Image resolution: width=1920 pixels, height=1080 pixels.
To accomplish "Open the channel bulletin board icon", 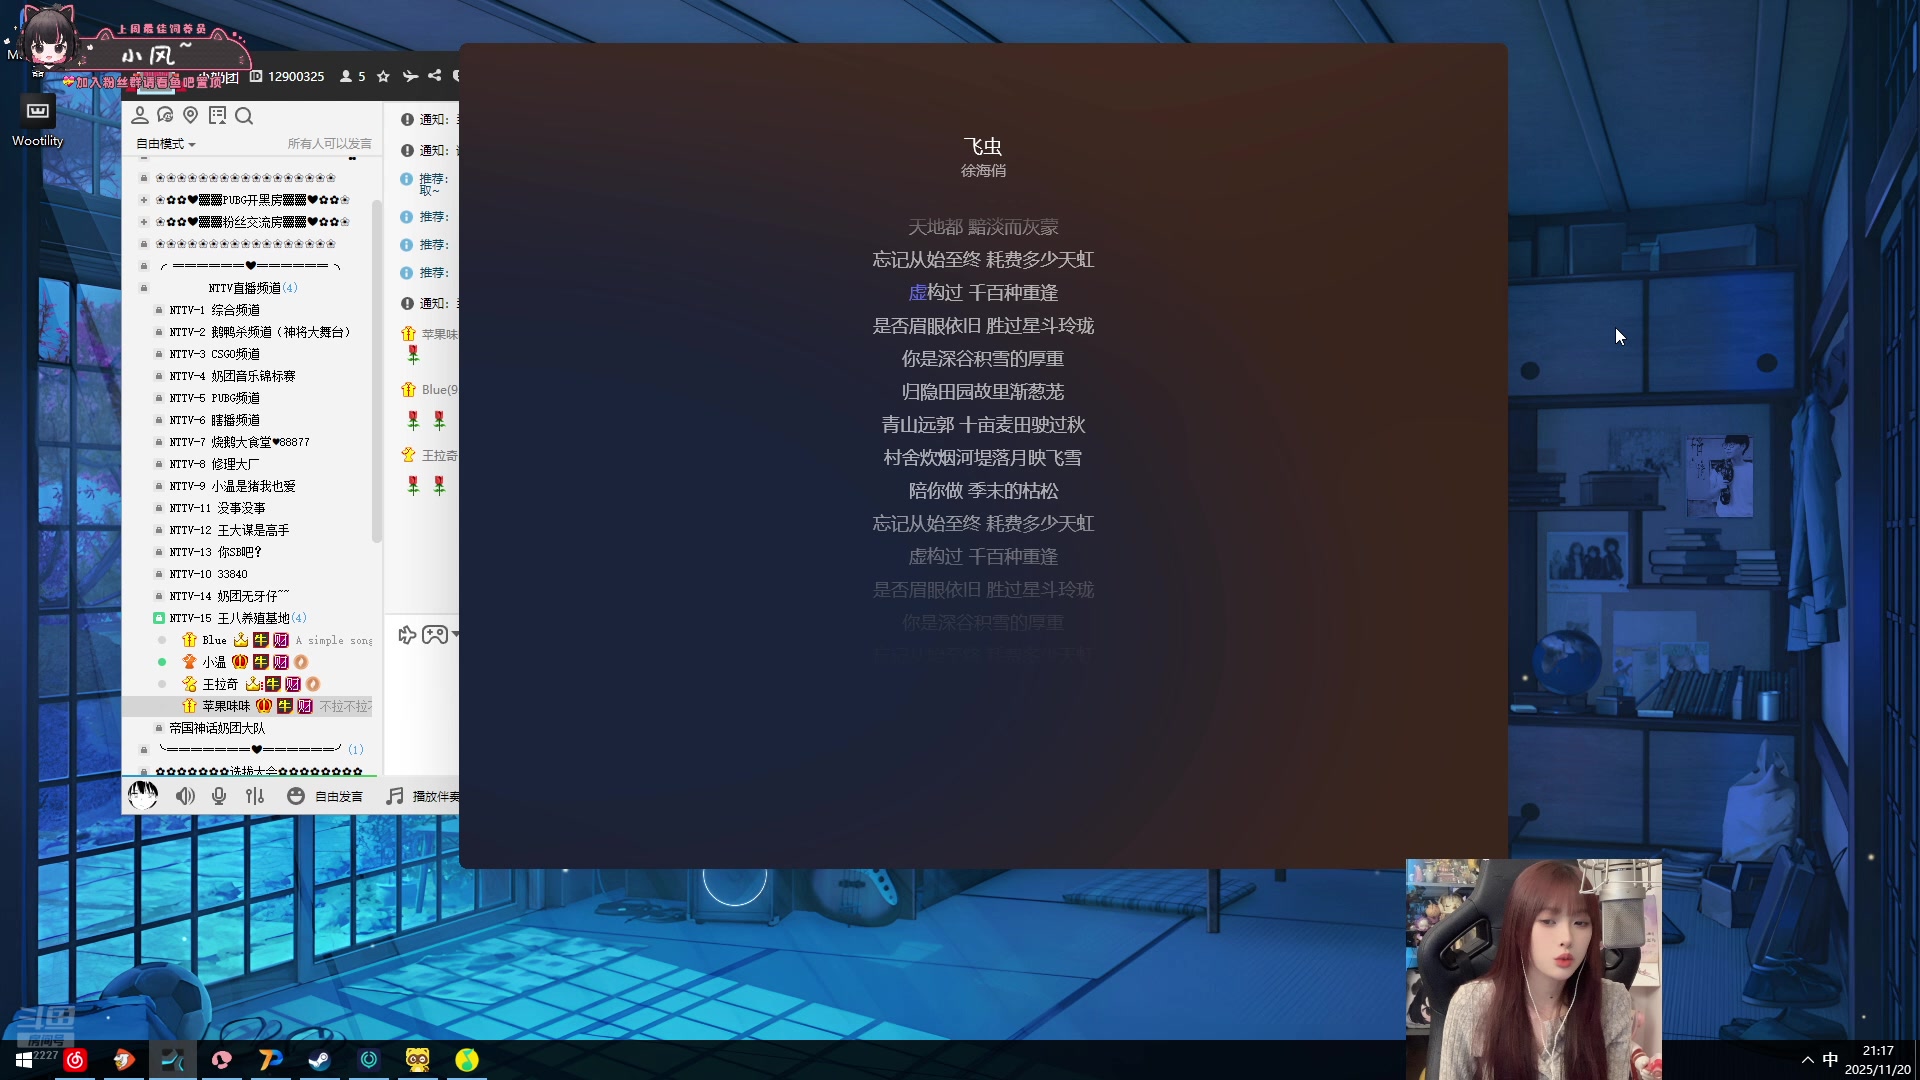I will click(217, 116).
